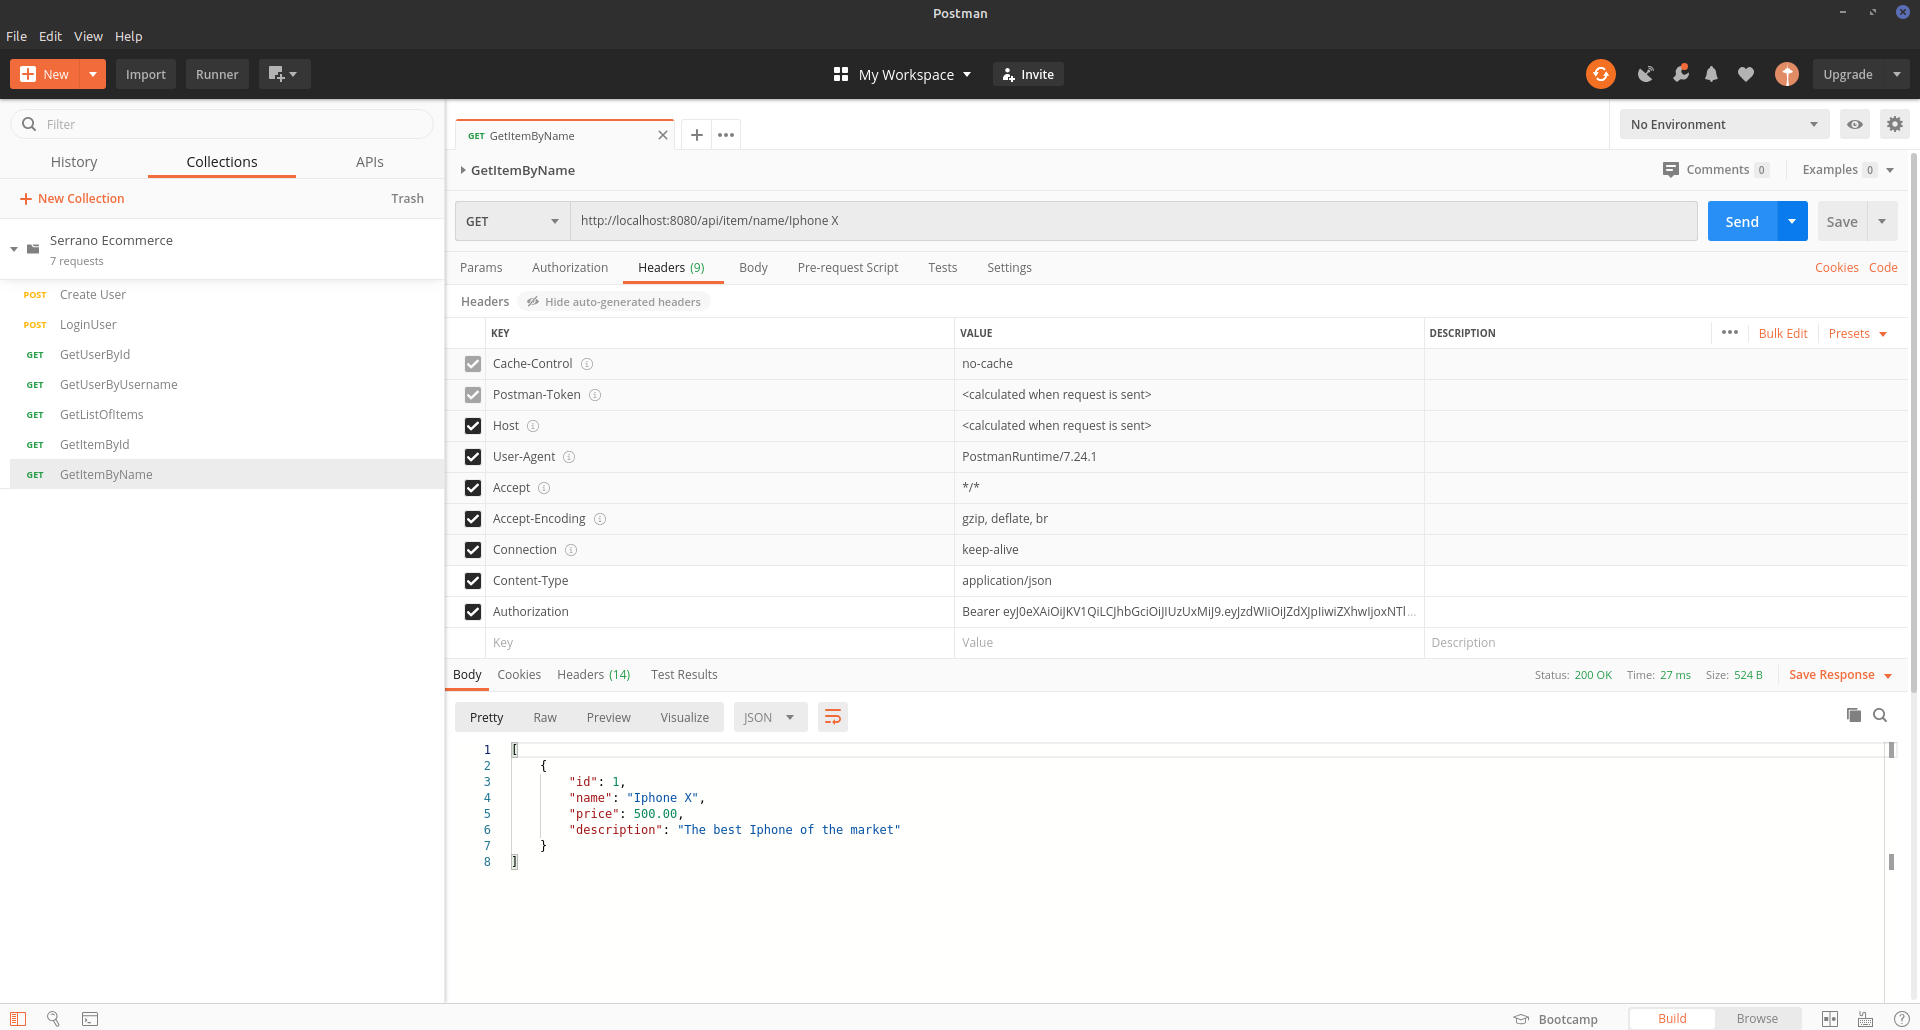The width and height of the screenshot is (1920, 1030).
Task: Open keyboard shortcuts icon
Action: pos(1866,1019)
